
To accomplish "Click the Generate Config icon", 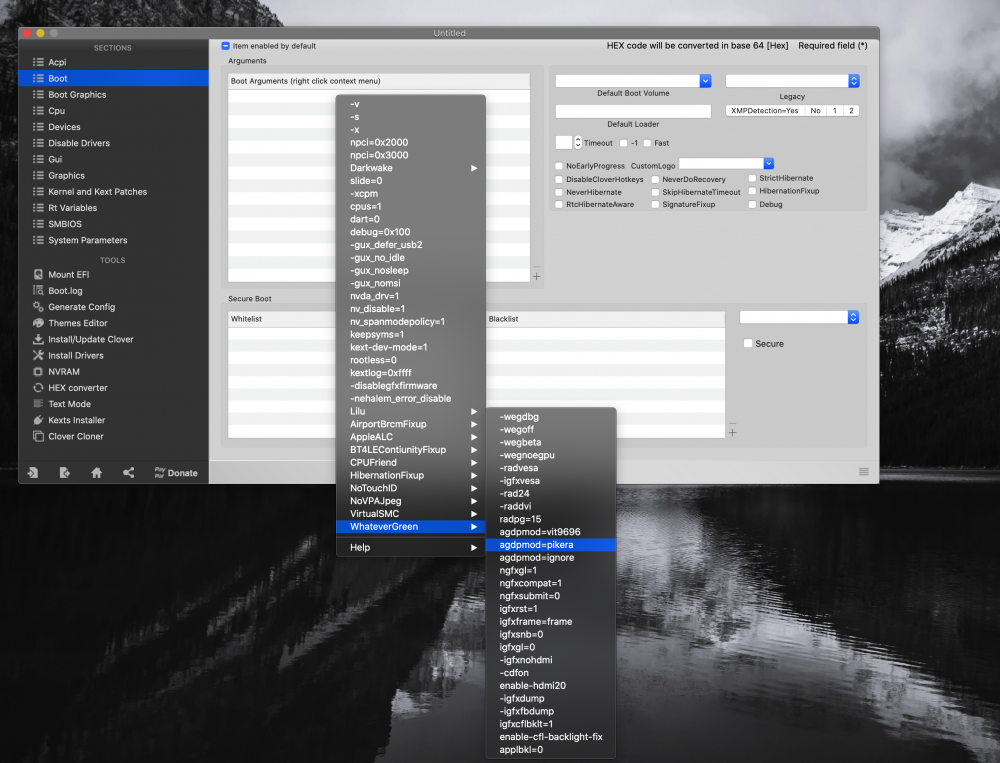I will (x=38, y=307).
